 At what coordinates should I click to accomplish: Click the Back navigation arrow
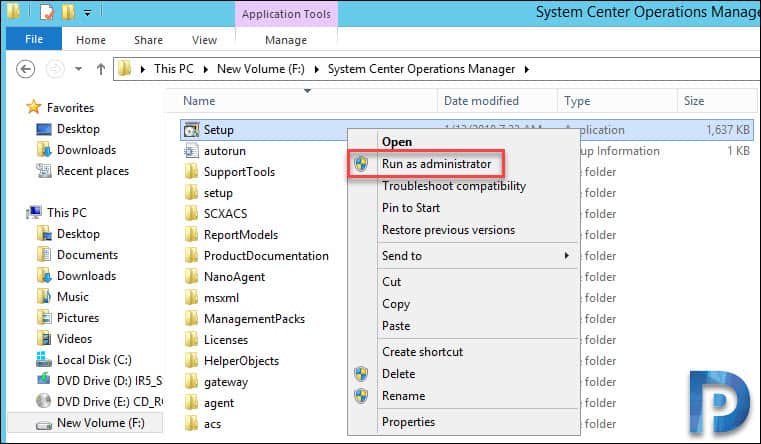(25, 69)
